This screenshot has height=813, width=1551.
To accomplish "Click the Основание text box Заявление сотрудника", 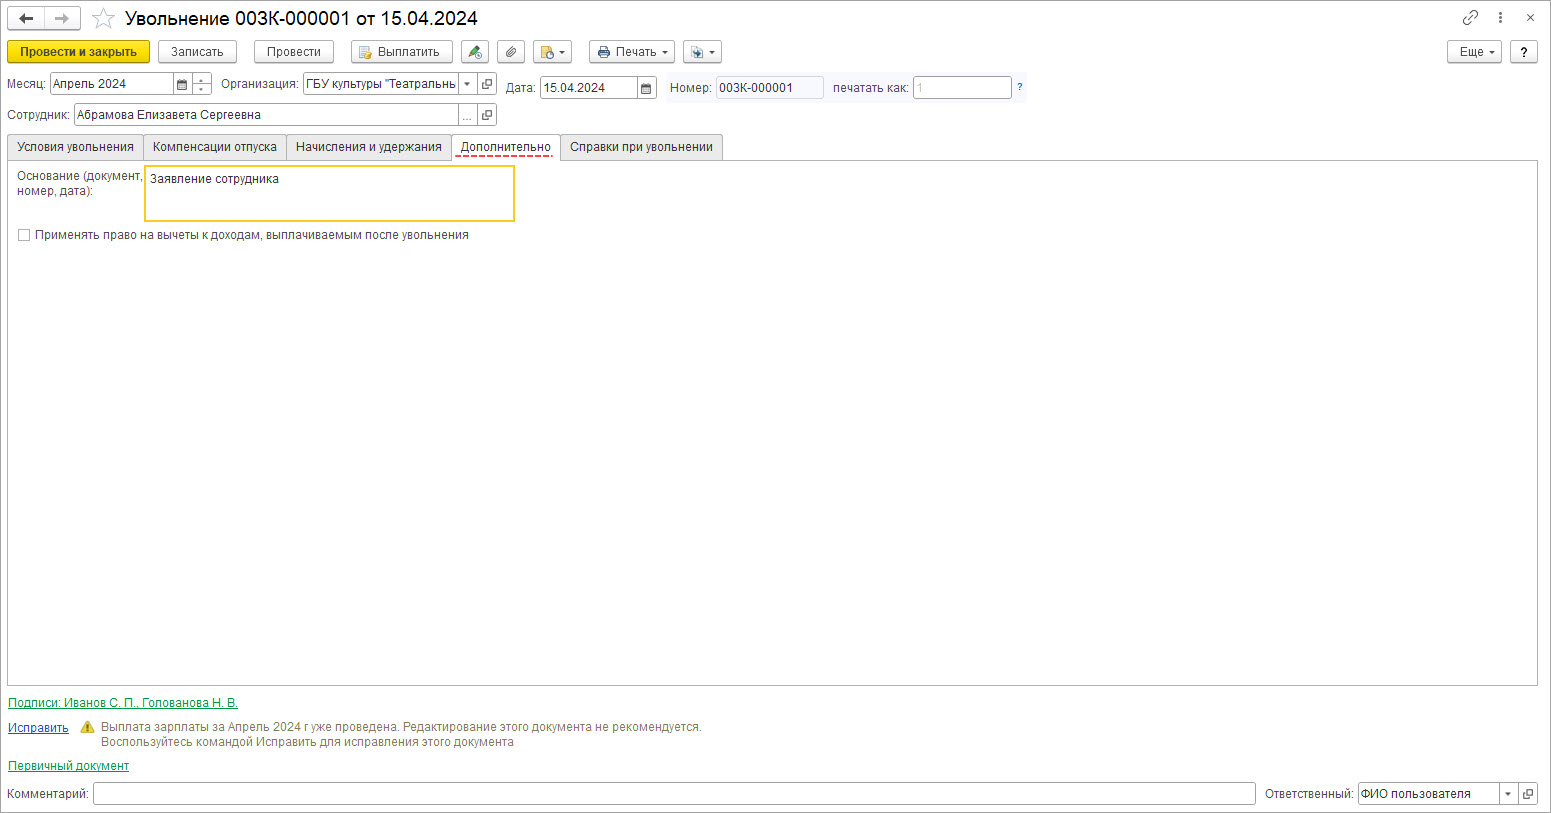I will 329,193.
